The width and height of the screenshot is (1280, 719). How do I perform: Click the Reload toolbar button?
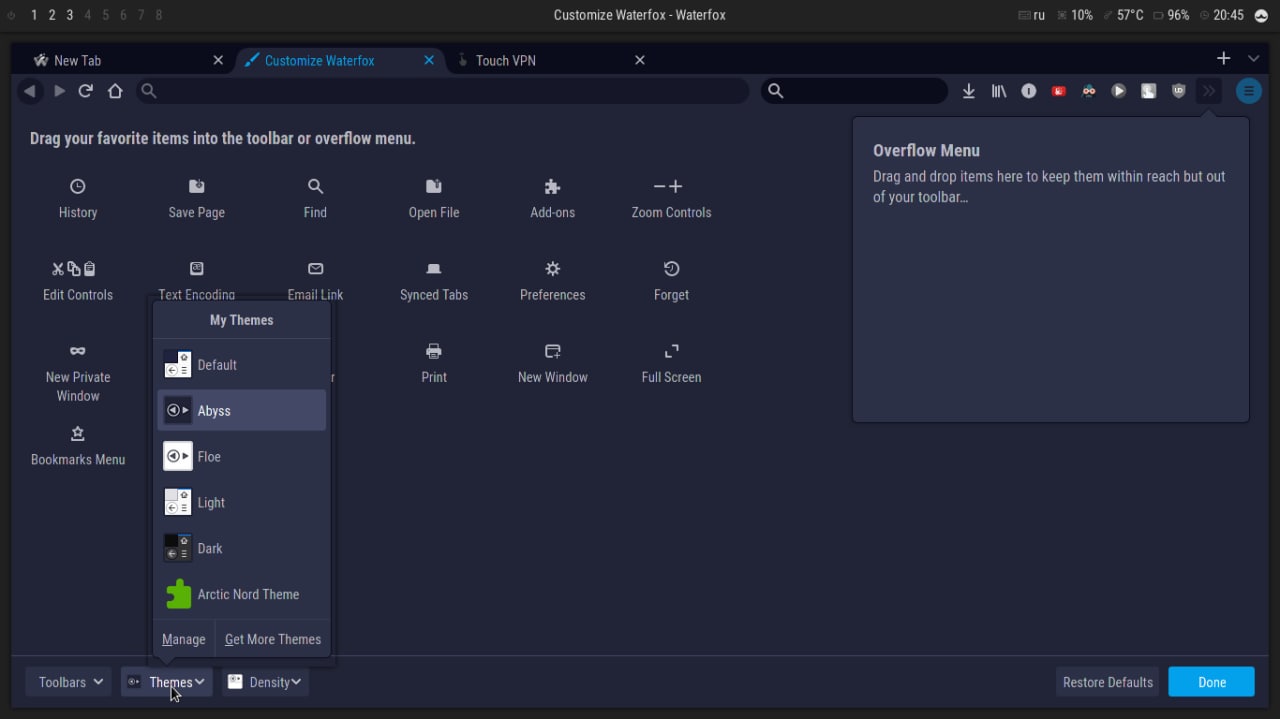pyautogui.click(x=86, y=91)
